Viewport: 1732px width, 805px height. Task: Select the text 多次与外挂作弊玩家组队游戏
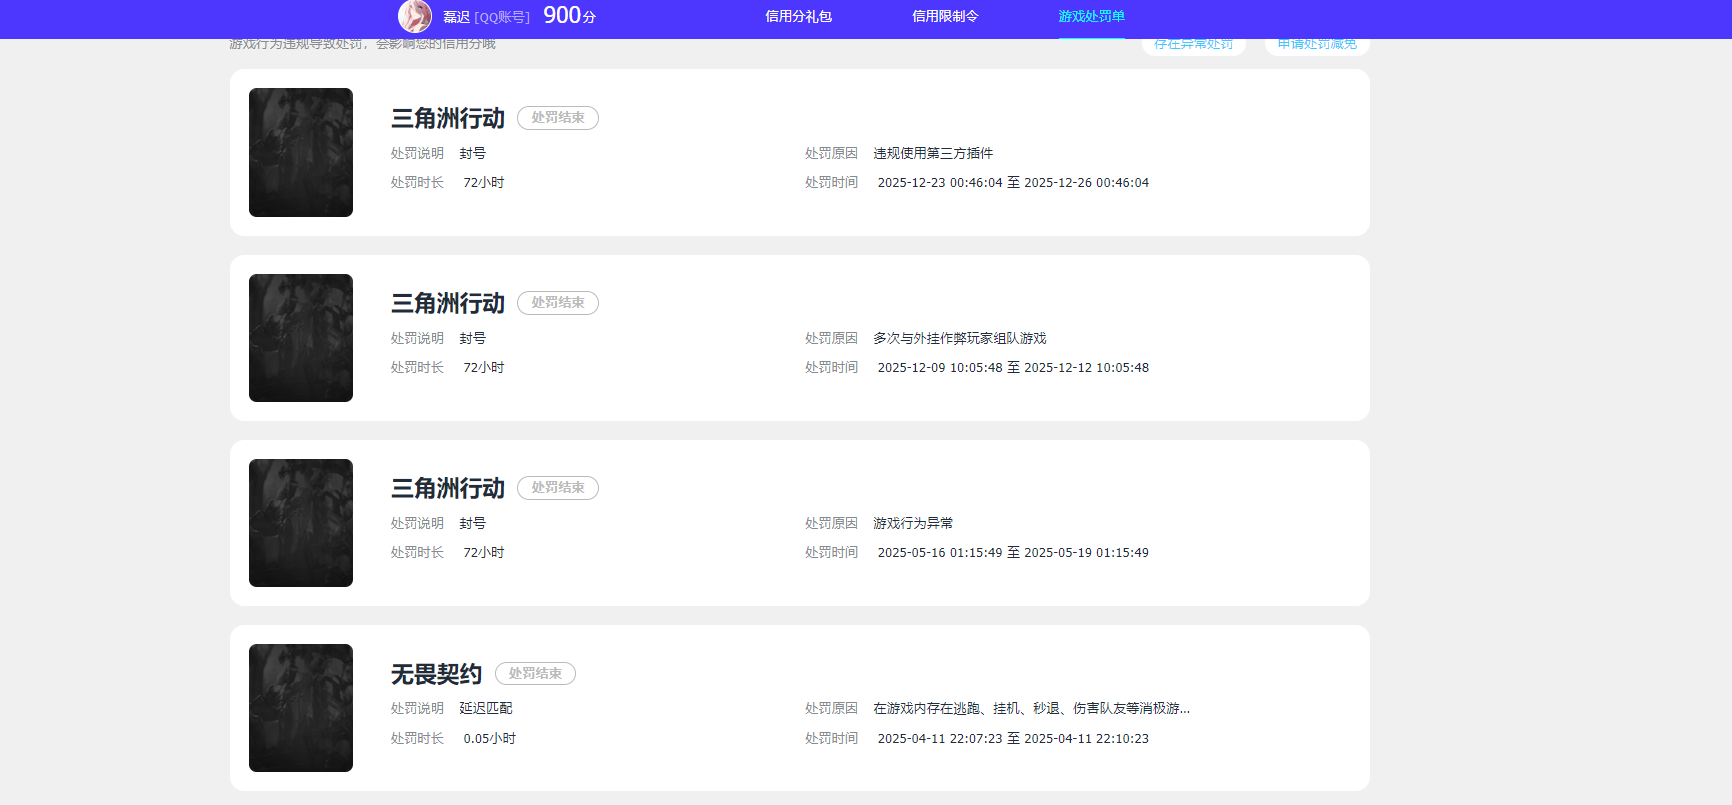[x=960, y=338]
